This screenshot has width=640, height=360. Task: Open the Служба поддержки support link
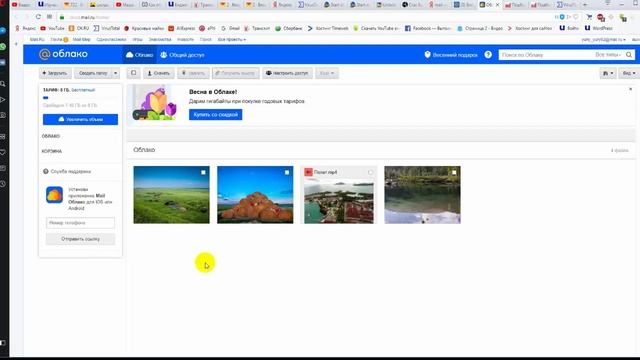[67, 171]
